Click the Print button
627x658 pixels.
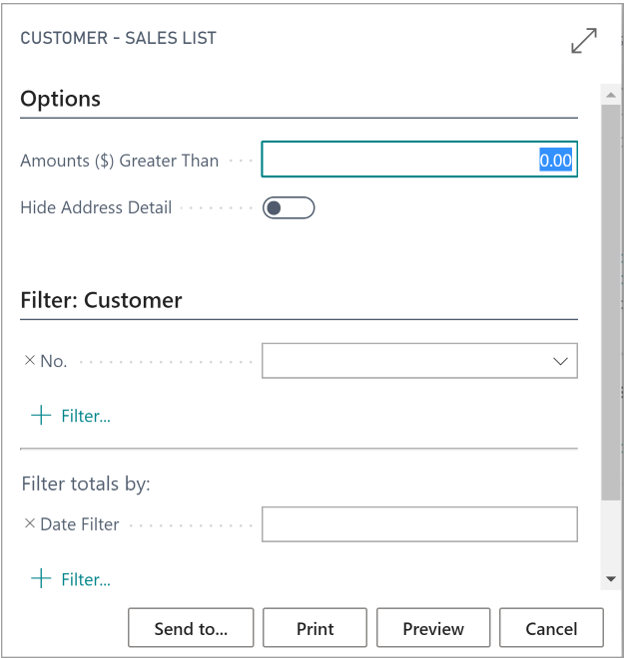(315, 628)
